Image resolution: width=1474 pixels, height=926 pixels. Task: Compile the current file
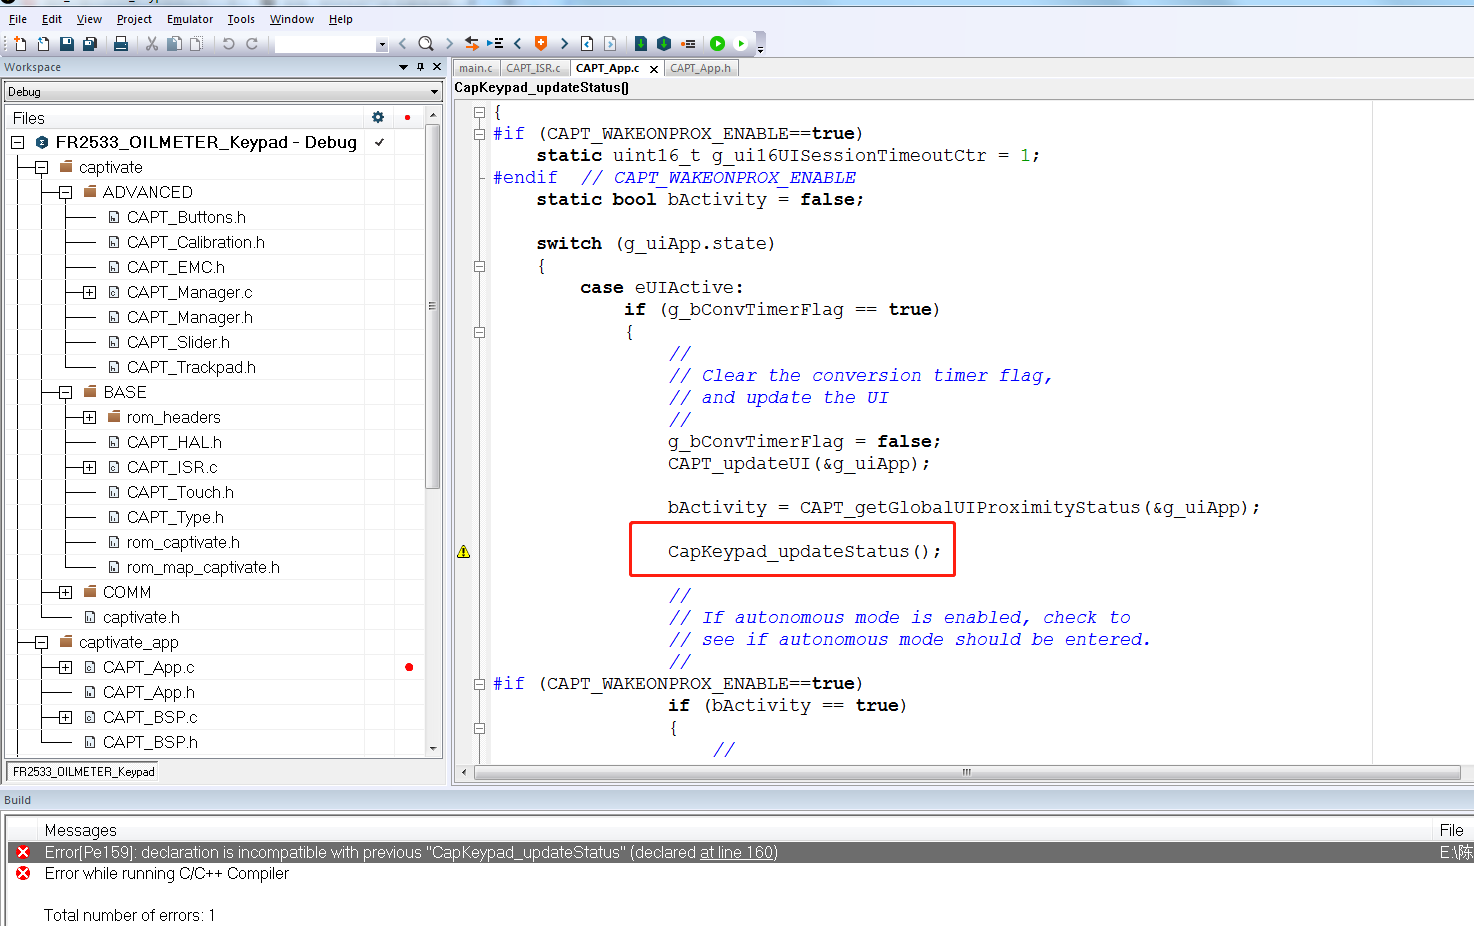click(x=641, y=43)
